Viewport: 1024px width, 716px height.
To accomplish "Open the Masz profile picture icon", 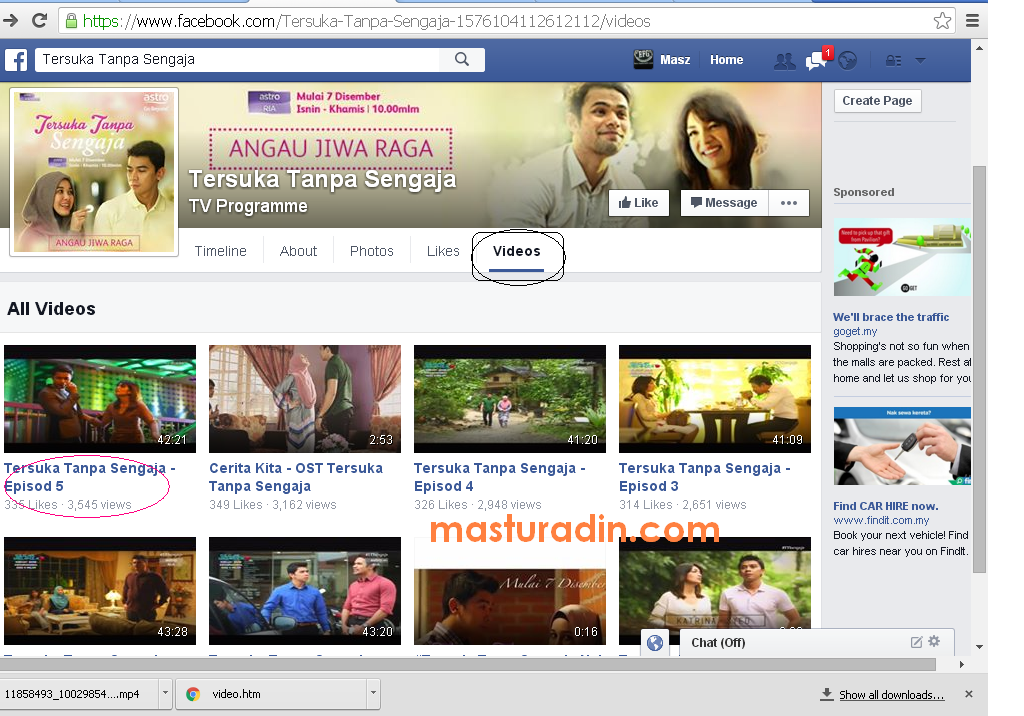I will click(x=643, y=59).
